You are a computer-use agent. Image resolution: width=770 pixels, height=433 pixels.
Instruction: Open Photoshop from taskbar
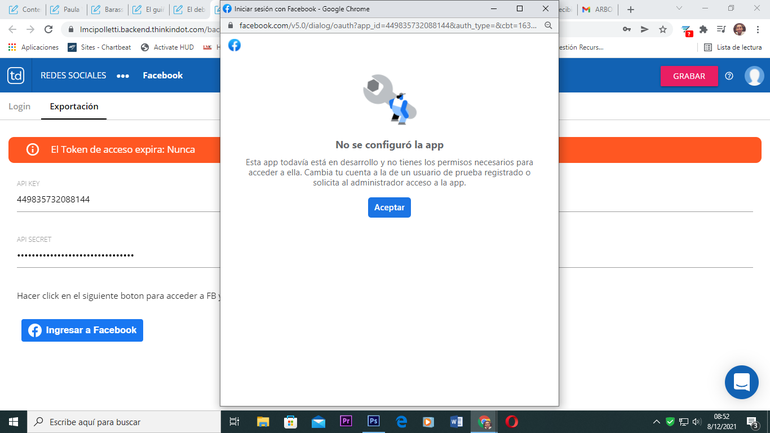(x=373, y=421)
